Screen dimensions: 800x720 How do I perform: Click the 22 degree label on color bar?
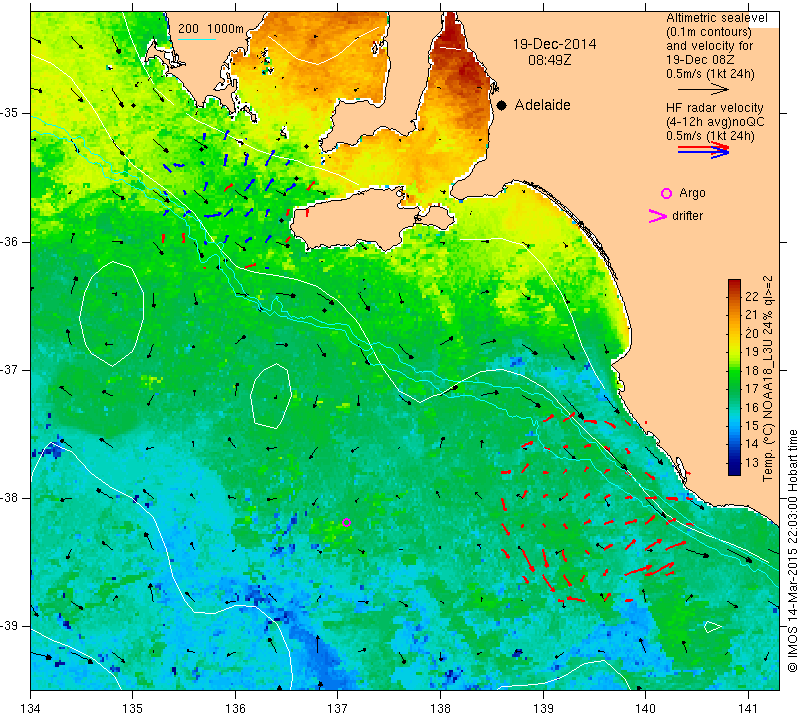[x=752, y=297]
